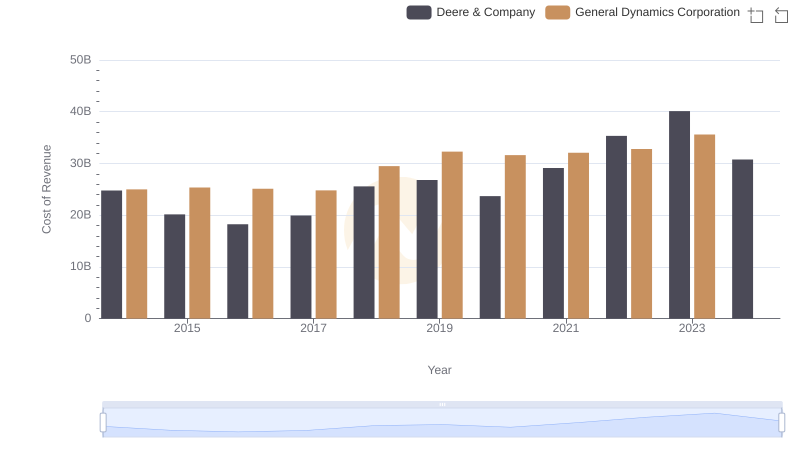
Task: Click the 2016 Deere & Company bar
Action: (238, 271)
